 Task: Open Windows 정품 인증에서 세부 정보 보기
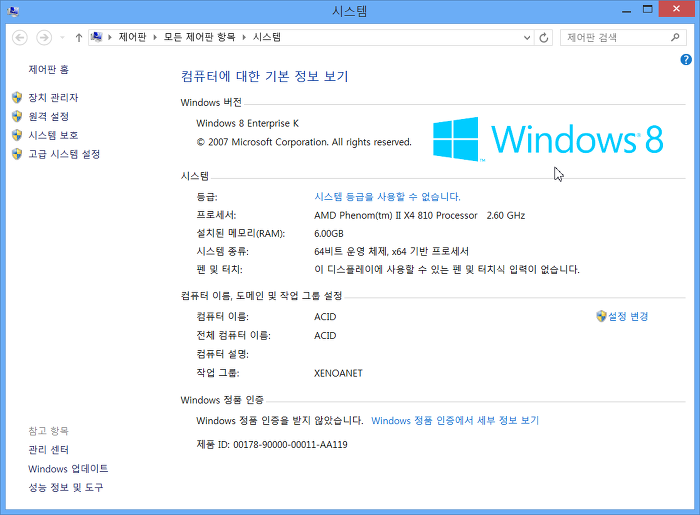455,421
